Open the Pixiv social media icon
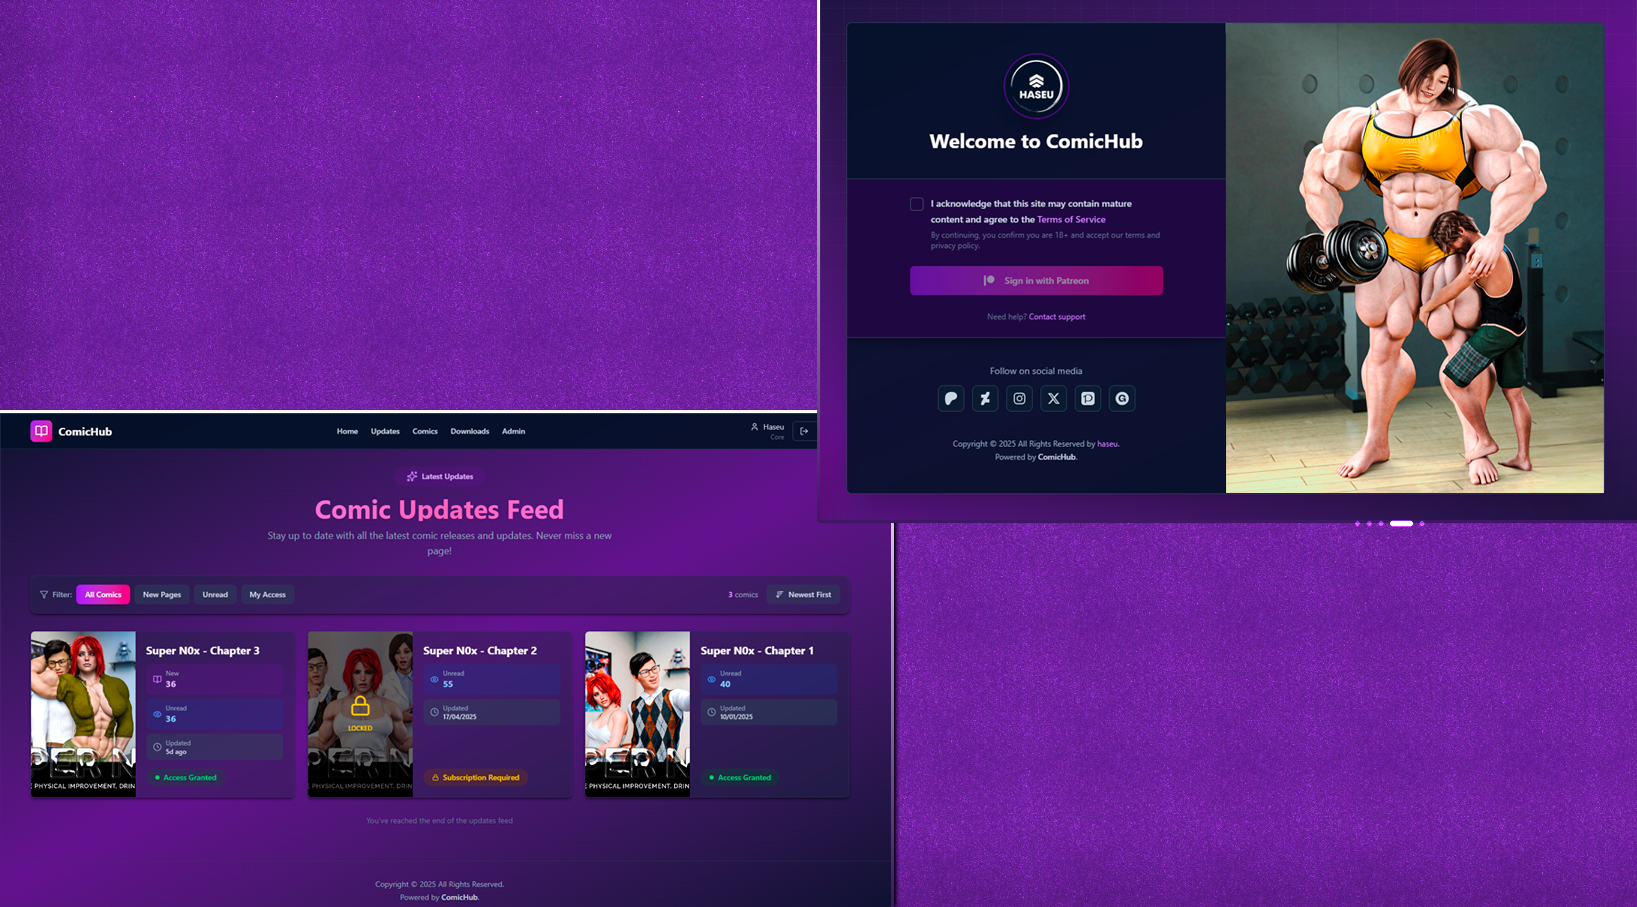The image size is (1637, 907). tap(1088, 398)
